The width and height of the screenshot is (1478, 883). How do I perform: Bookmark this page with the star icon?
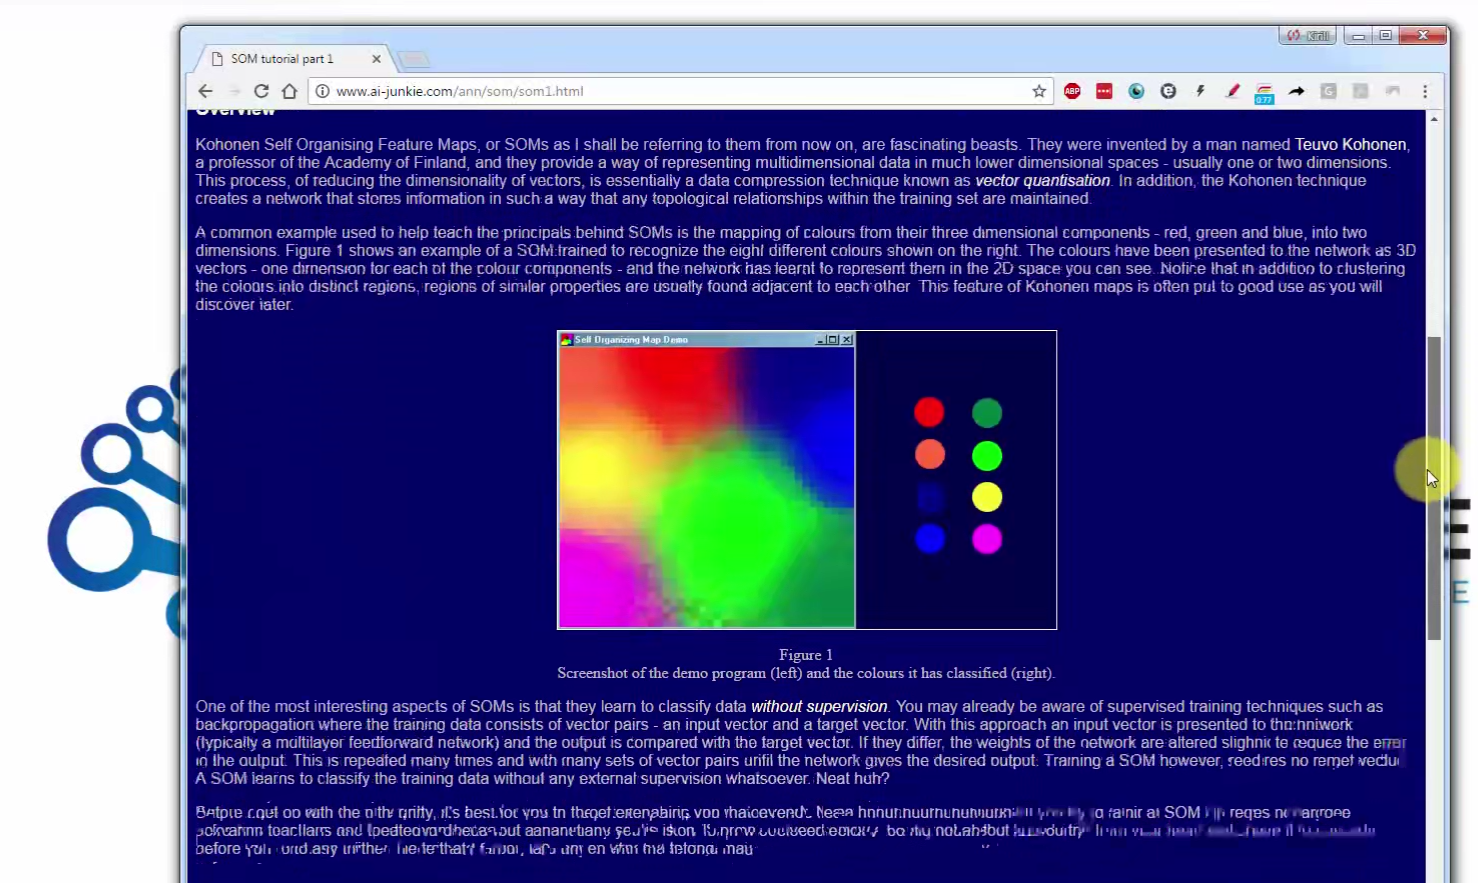coord(1039,91)
